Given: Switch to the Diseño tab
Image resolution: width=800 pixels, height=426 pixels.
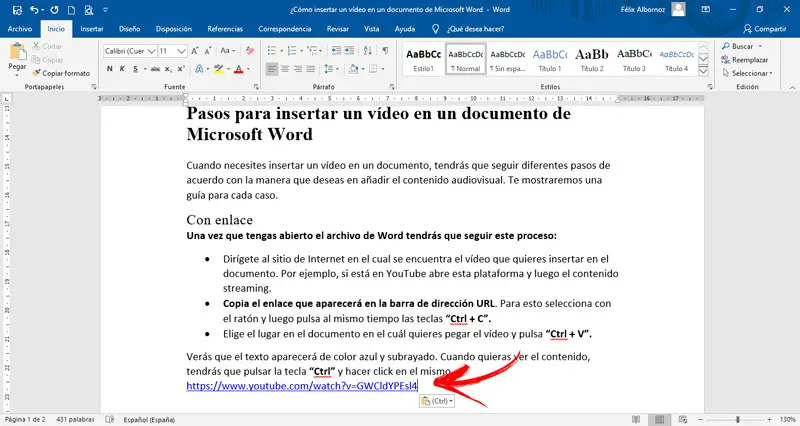Looking at the screenshot, I should (x=130, y=29).
